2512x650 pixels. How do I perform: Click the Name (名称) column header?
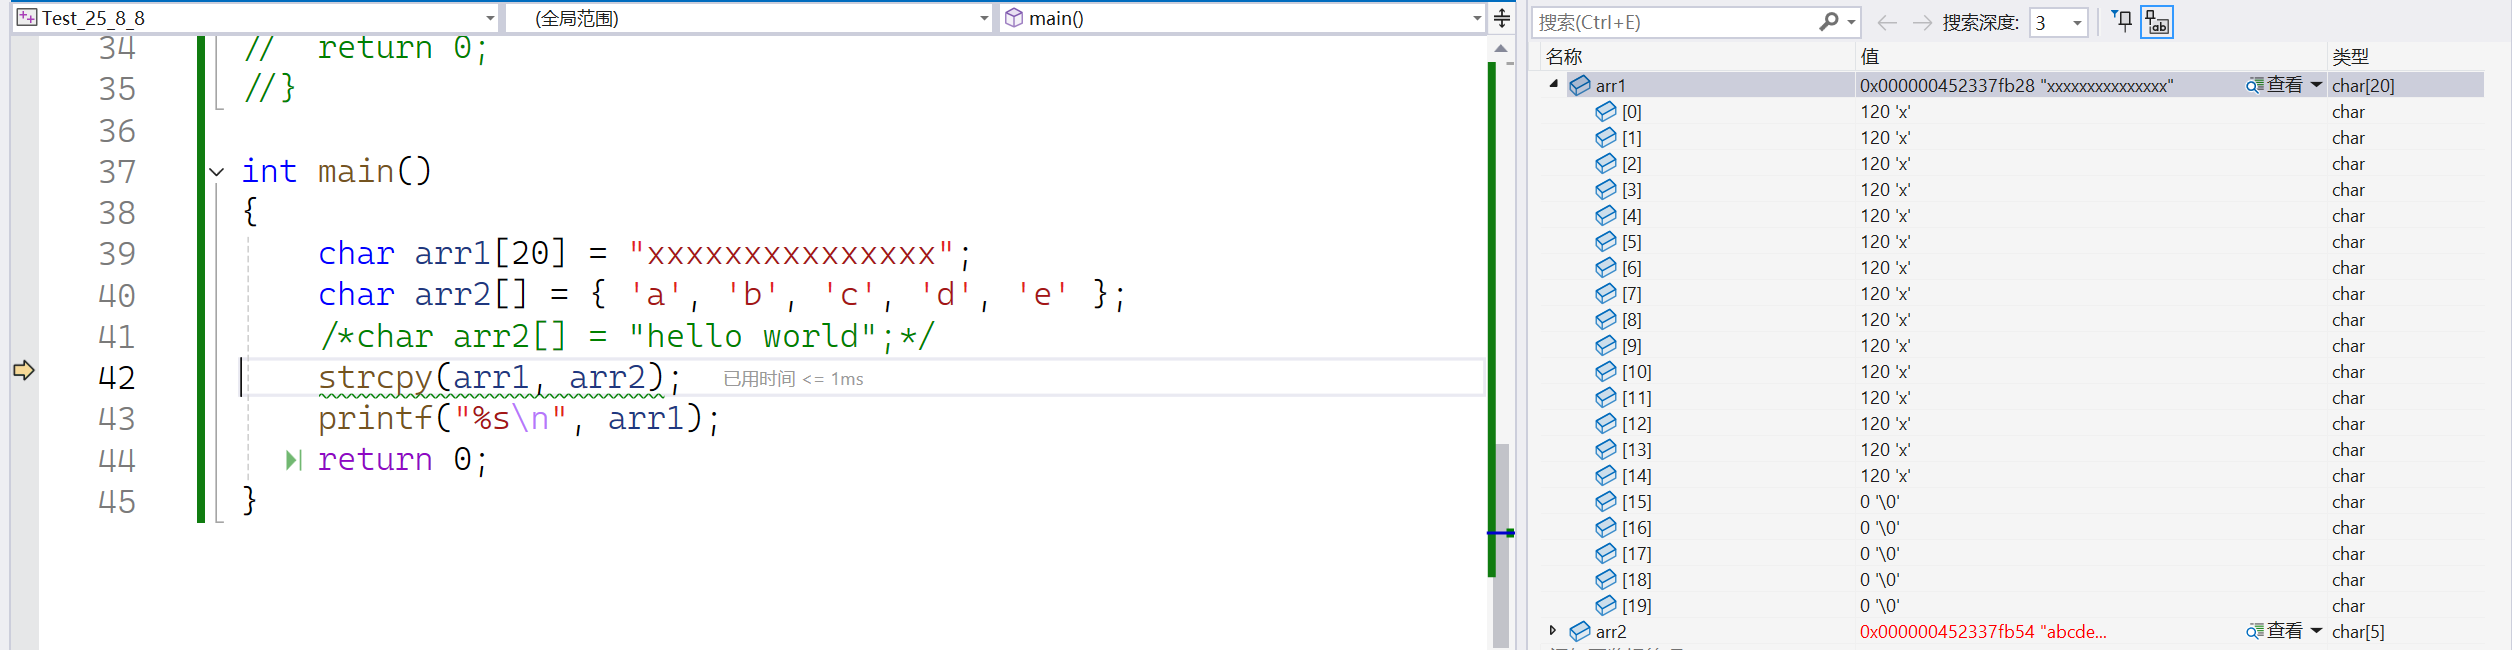[x=1564, y=57]
